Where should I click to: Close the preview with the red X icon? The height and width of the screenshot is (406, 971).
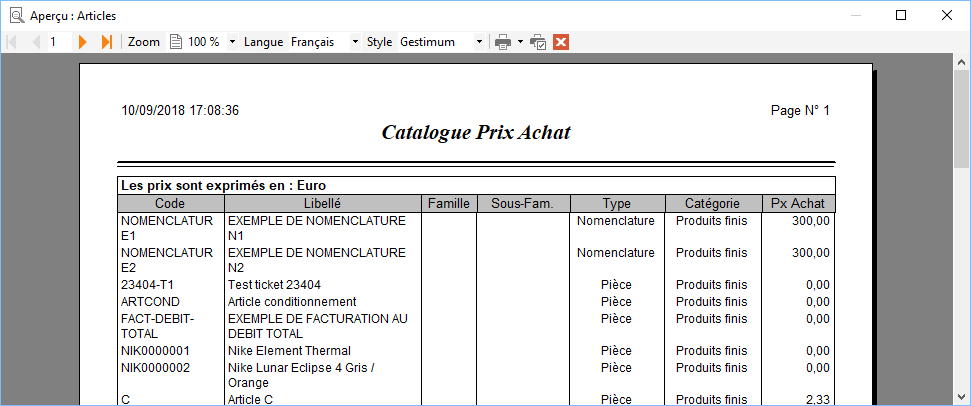click(561, 42)
